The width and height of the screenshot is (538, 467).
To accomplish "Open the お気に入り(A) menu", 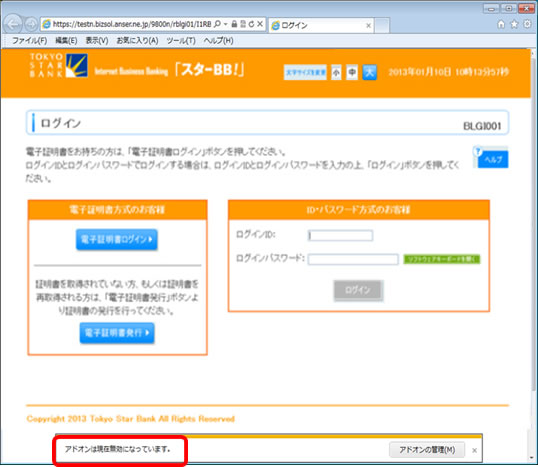I will (137, 40).
